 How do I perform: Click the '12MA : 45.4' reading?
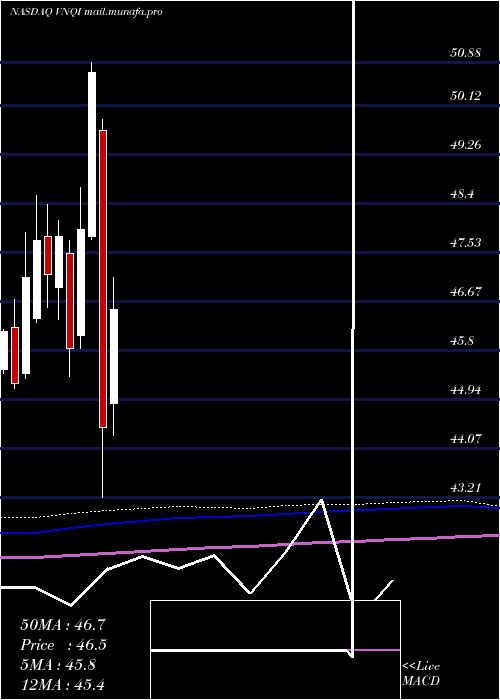point(63,684)
